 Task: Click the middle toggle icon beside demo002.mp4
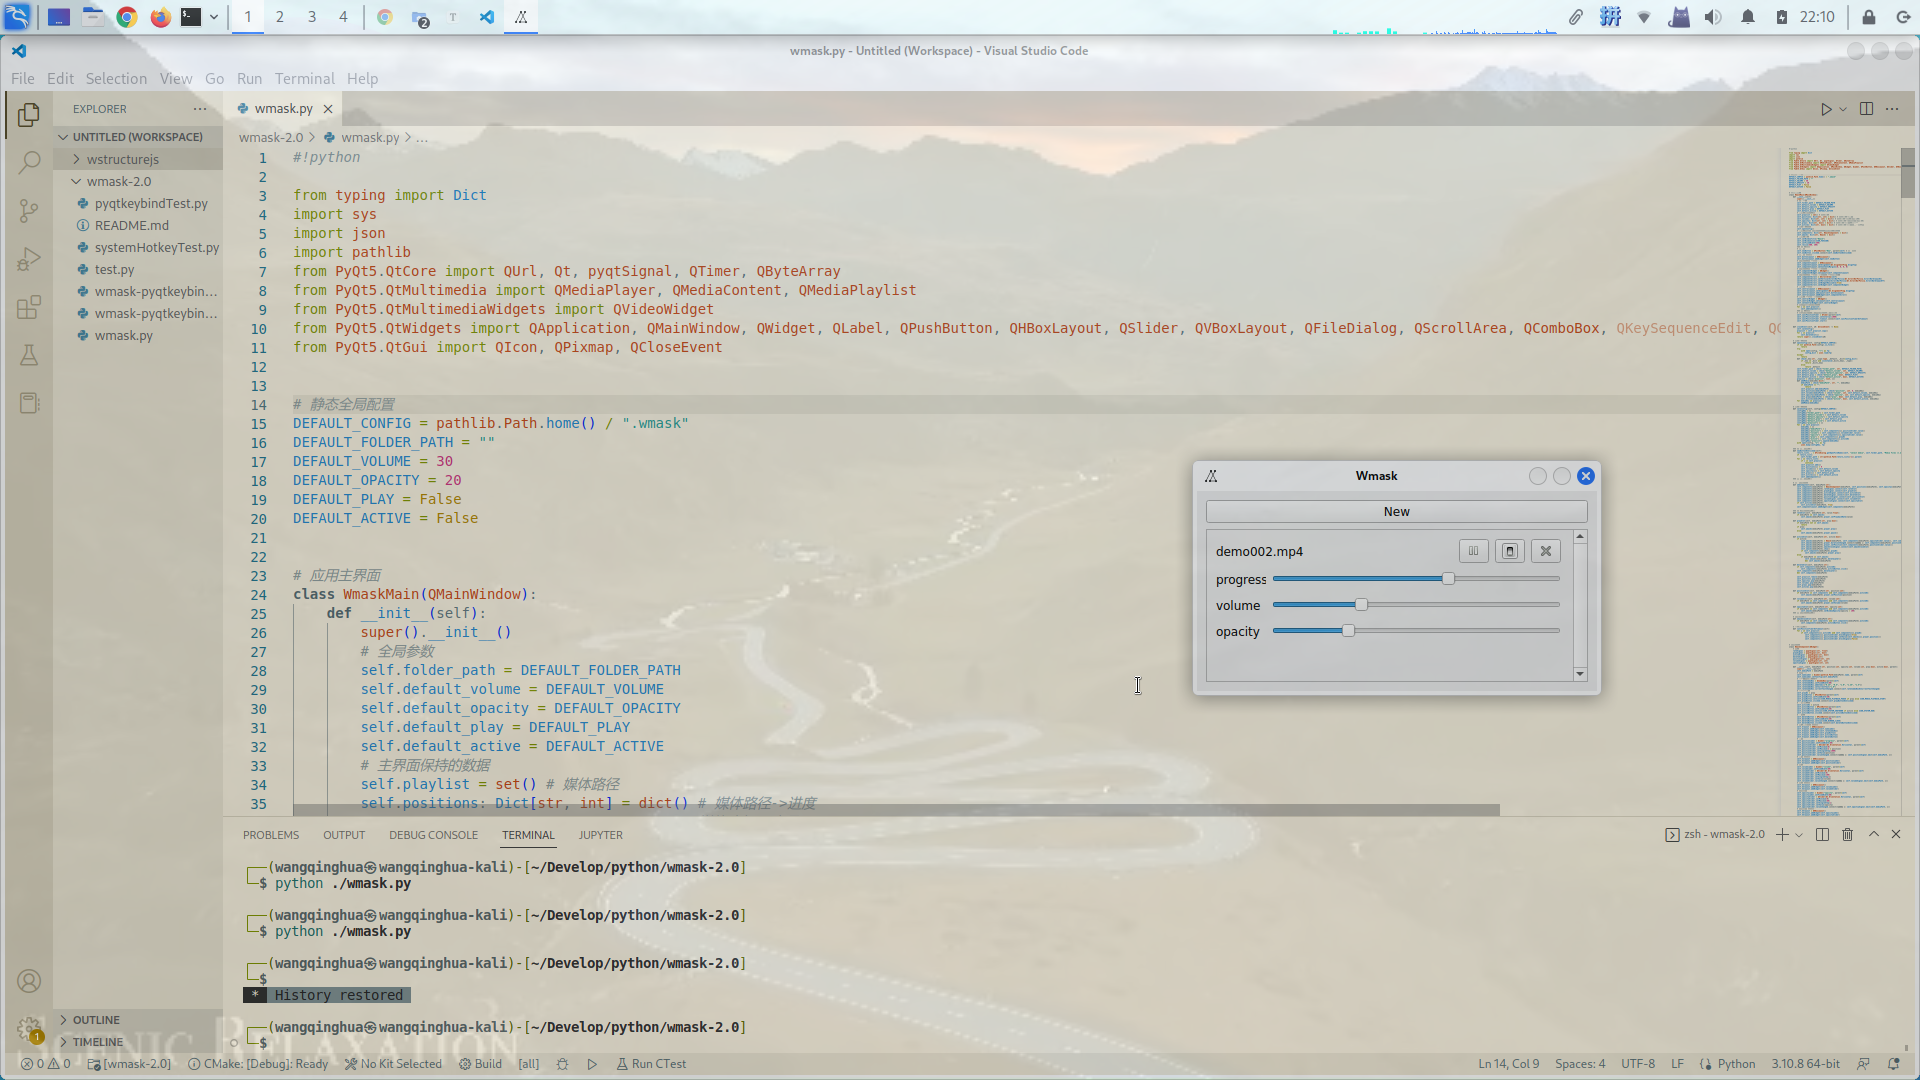point(1510,551)
